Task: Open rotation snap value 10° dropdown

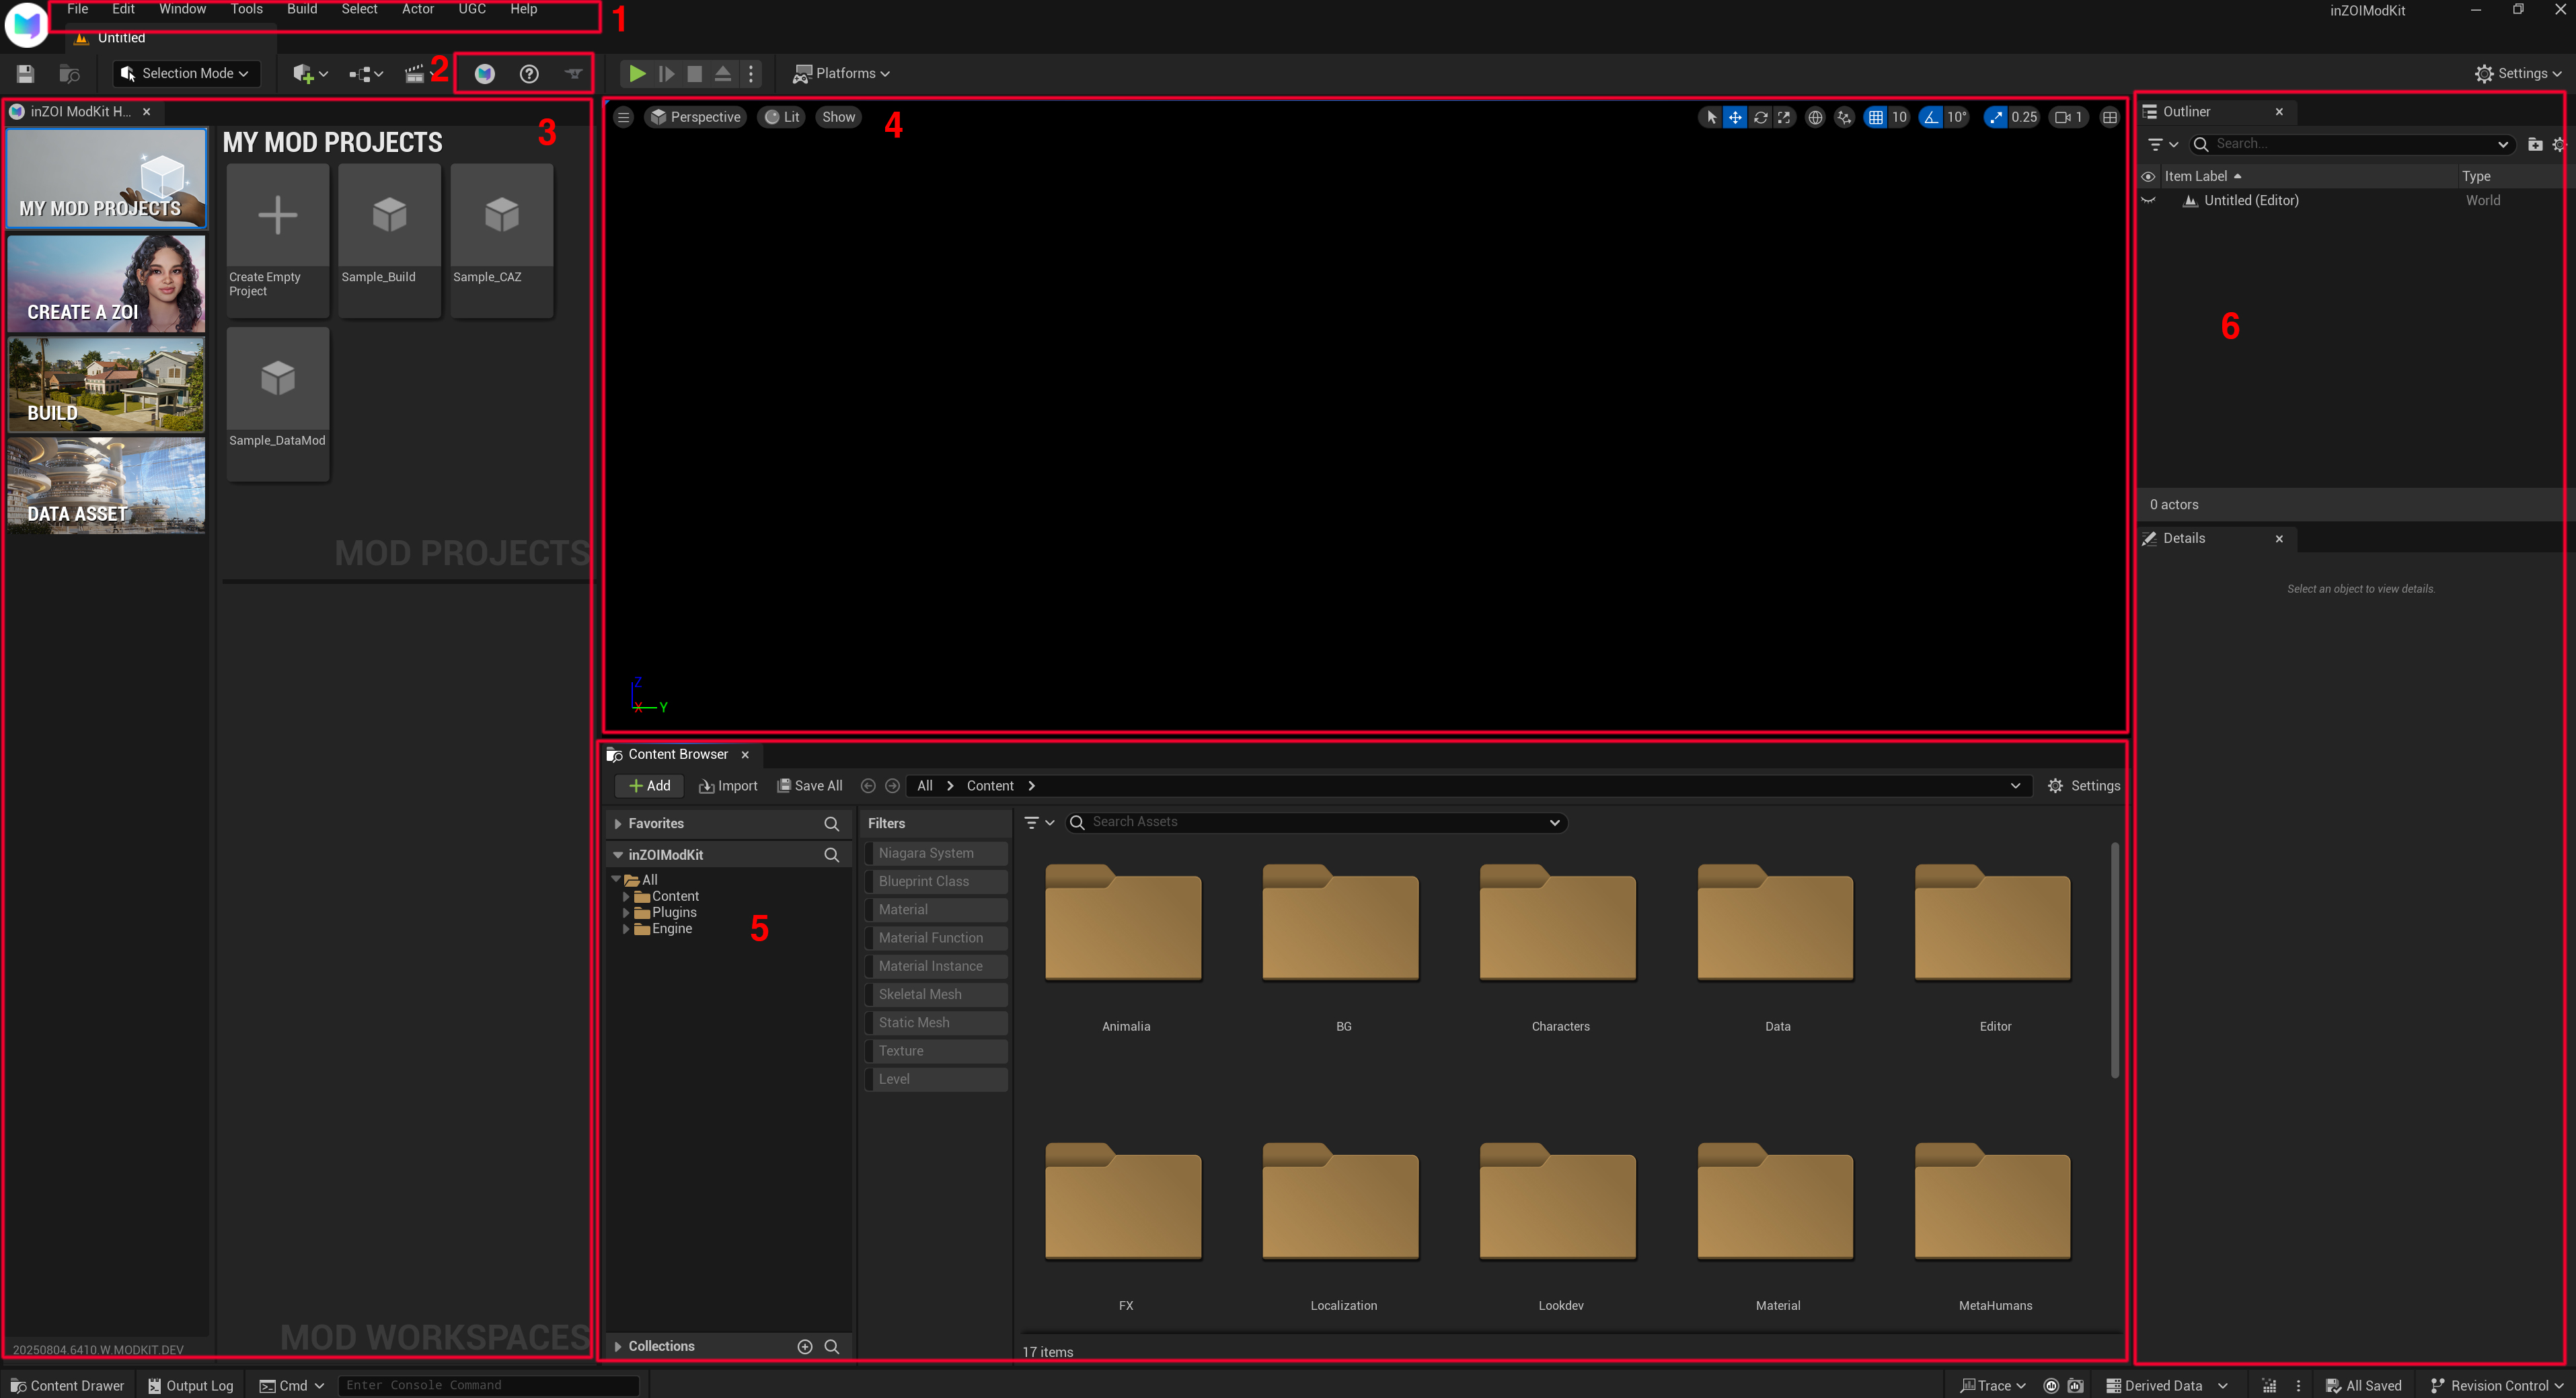Action: click(x=1957, y=117)
